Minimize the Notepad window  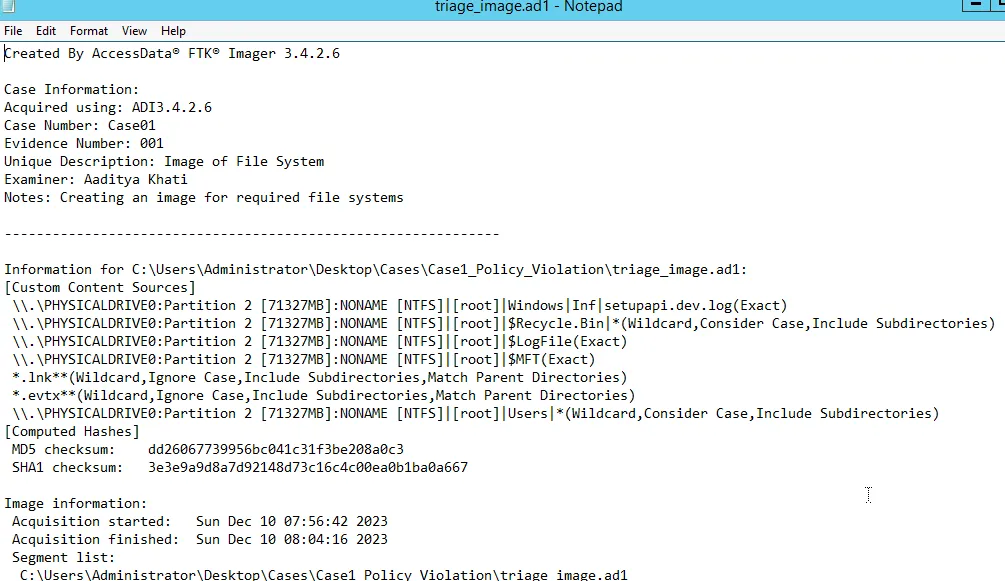tap(975, 6)
